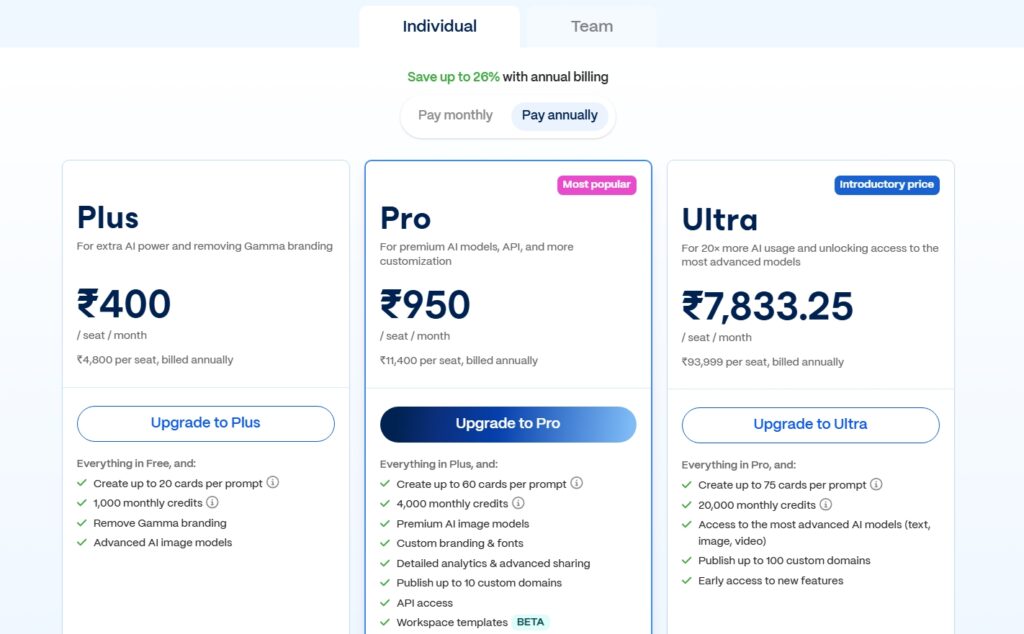This screenshot has width=1024, height=634.
Task: Select the Individual tab
Action: click(439, 26)
